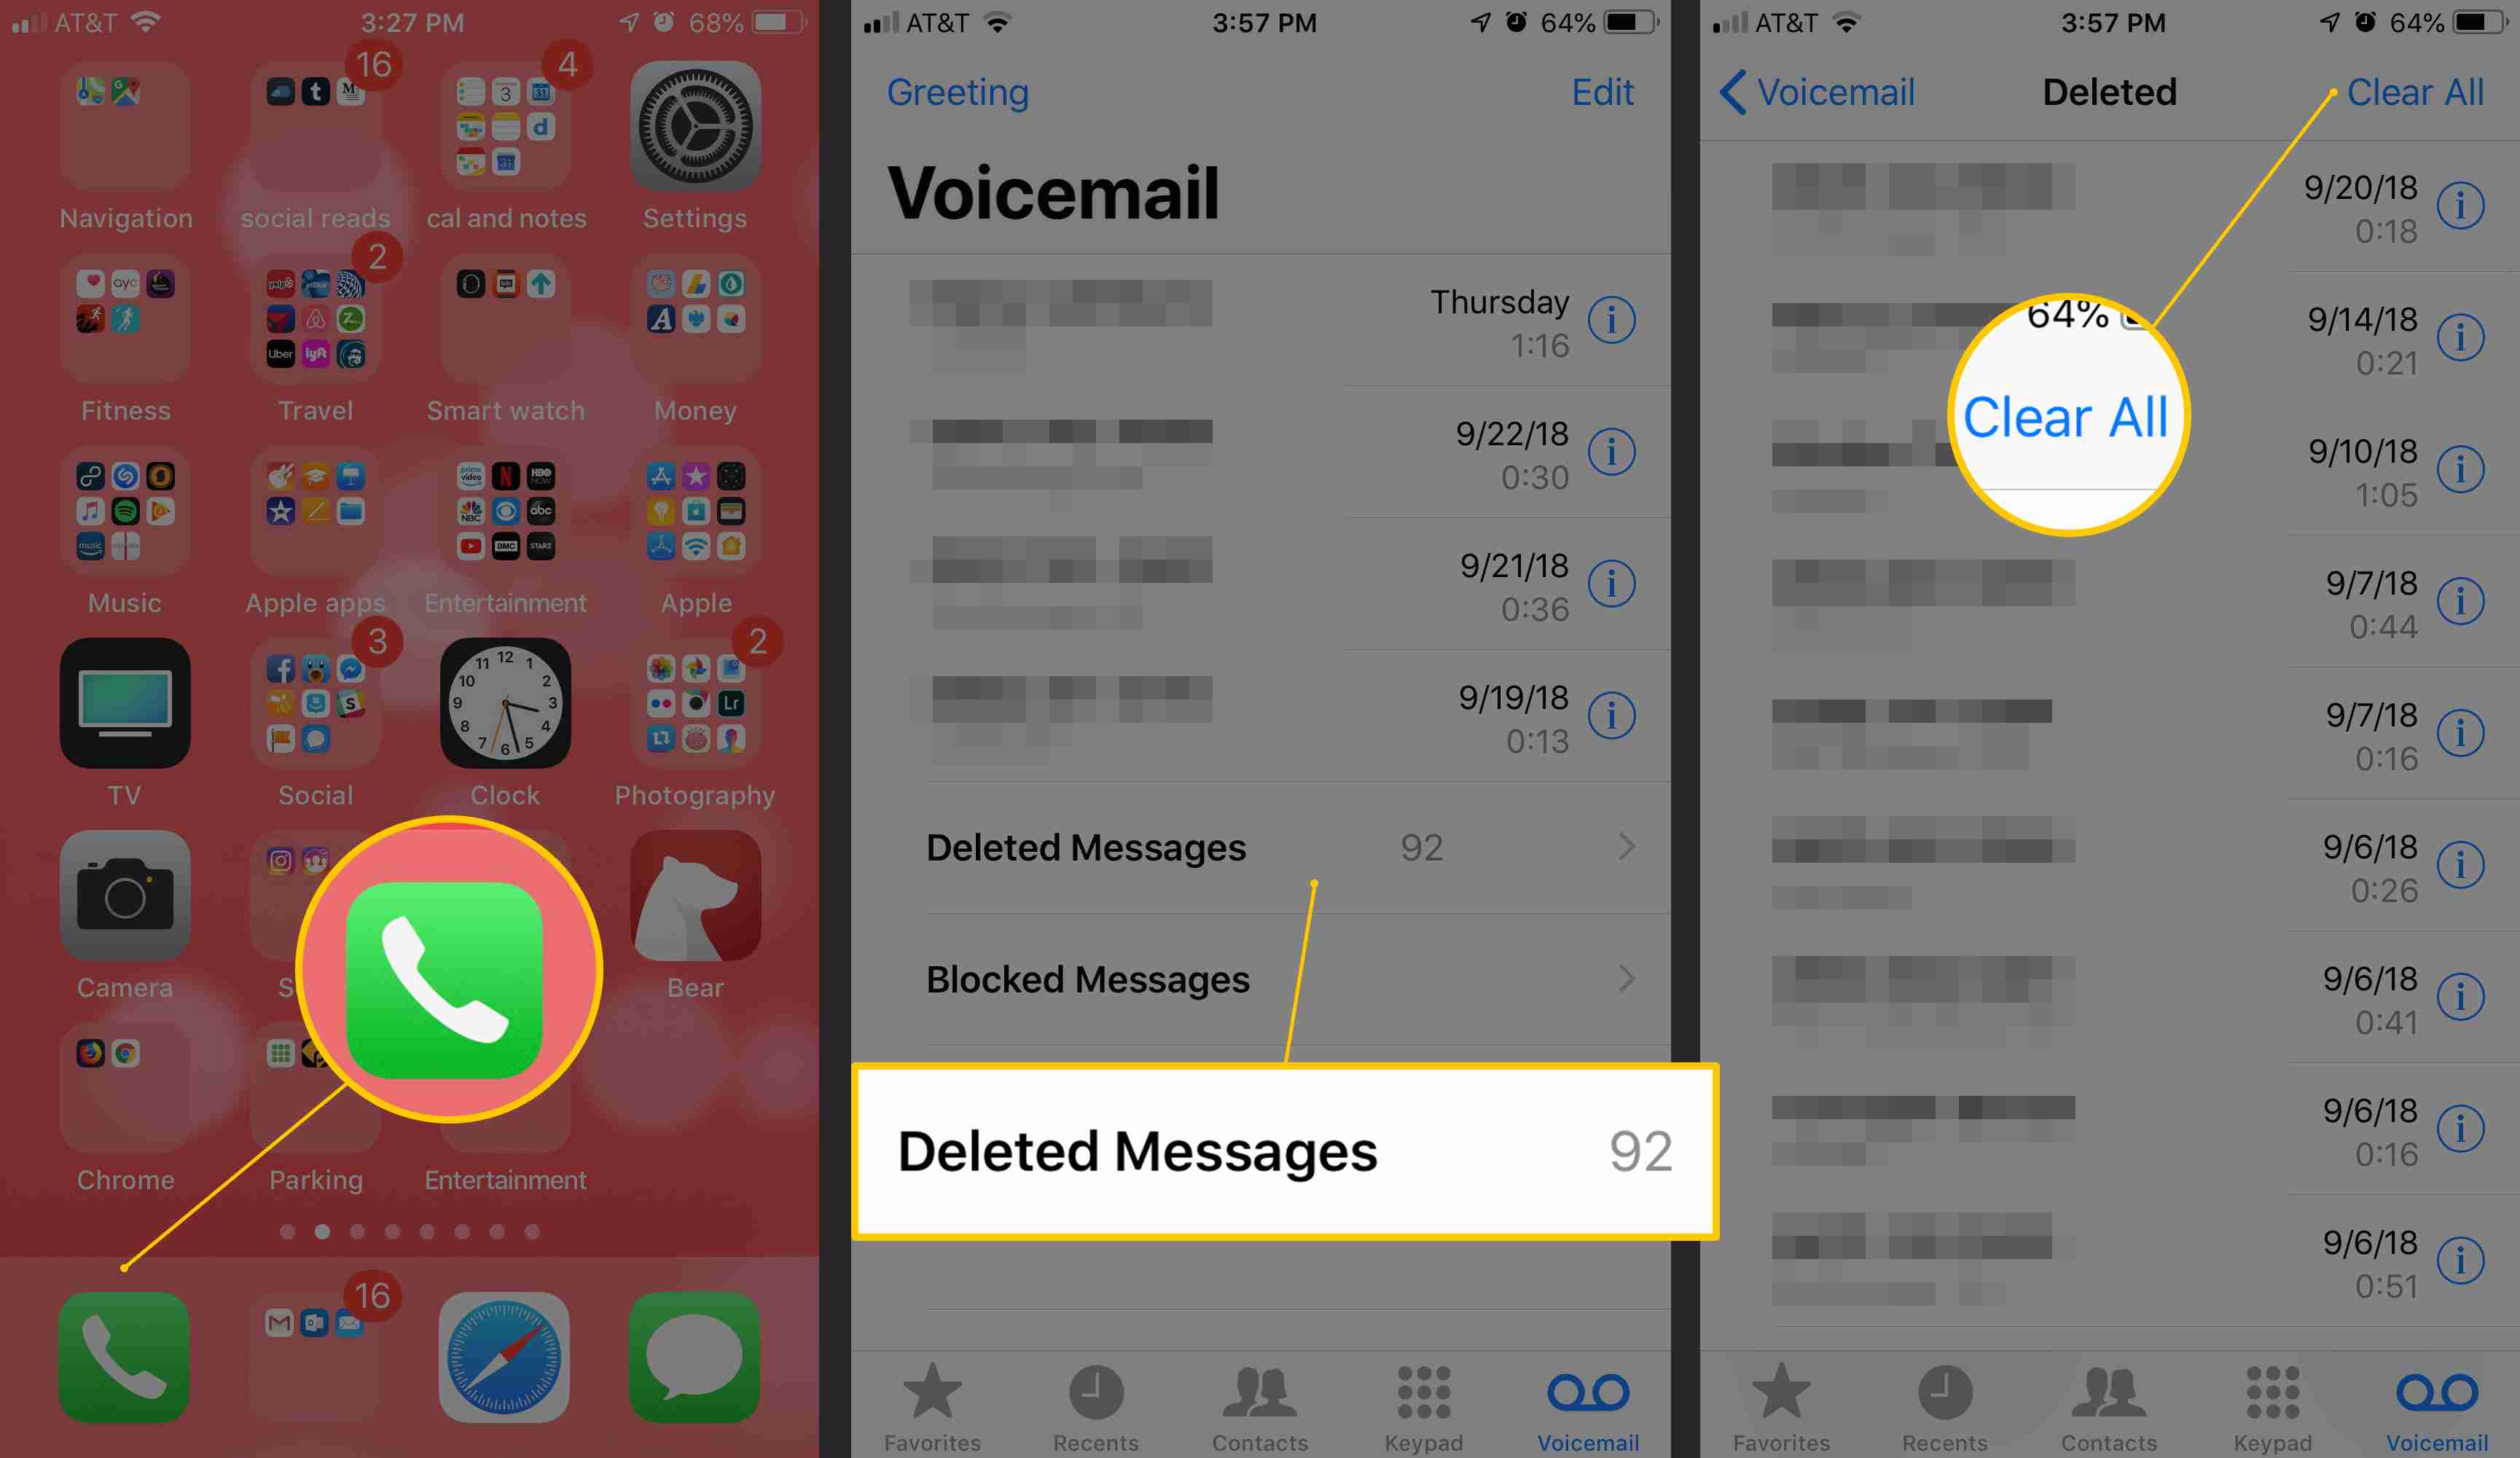Select Greeting to change voicemail greeting
Viewport: 2520px width, 1458px height.
(x=961, y=92)
